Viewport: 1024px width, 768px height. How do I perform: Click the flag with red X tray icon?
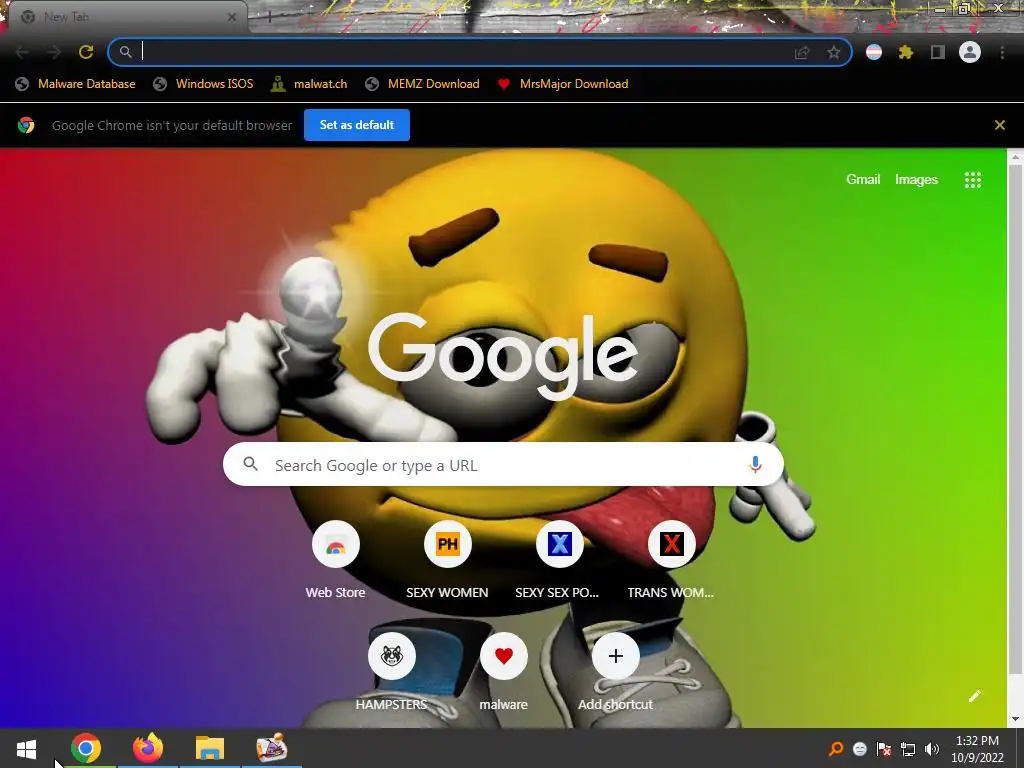tap(884, 749)
